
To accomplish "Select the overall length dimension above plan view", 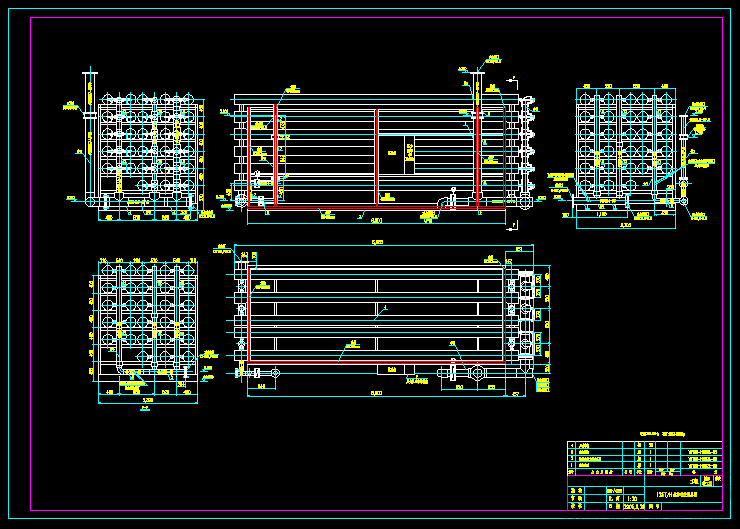I will [x=377, y=243].
